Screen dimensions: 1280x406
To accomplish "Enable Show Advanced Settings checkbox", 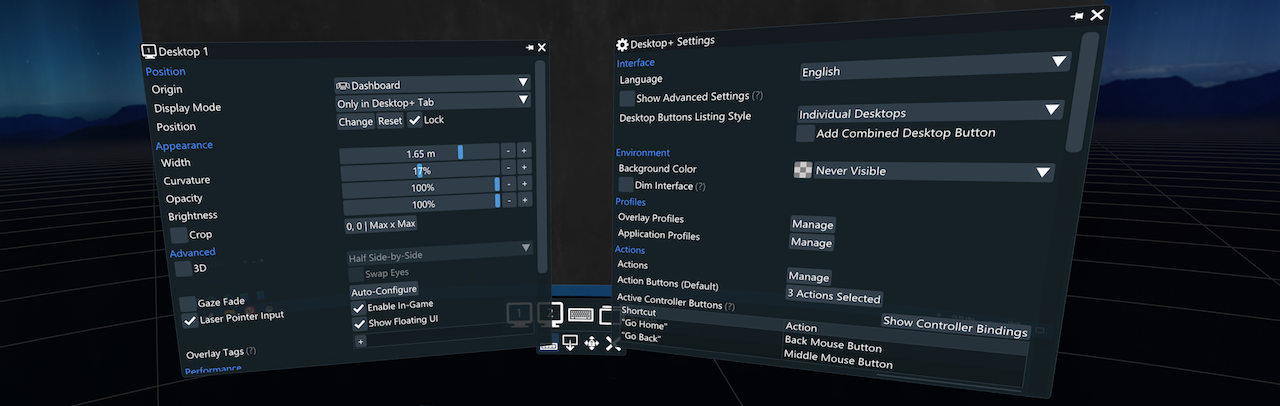I will coord(627,98).
